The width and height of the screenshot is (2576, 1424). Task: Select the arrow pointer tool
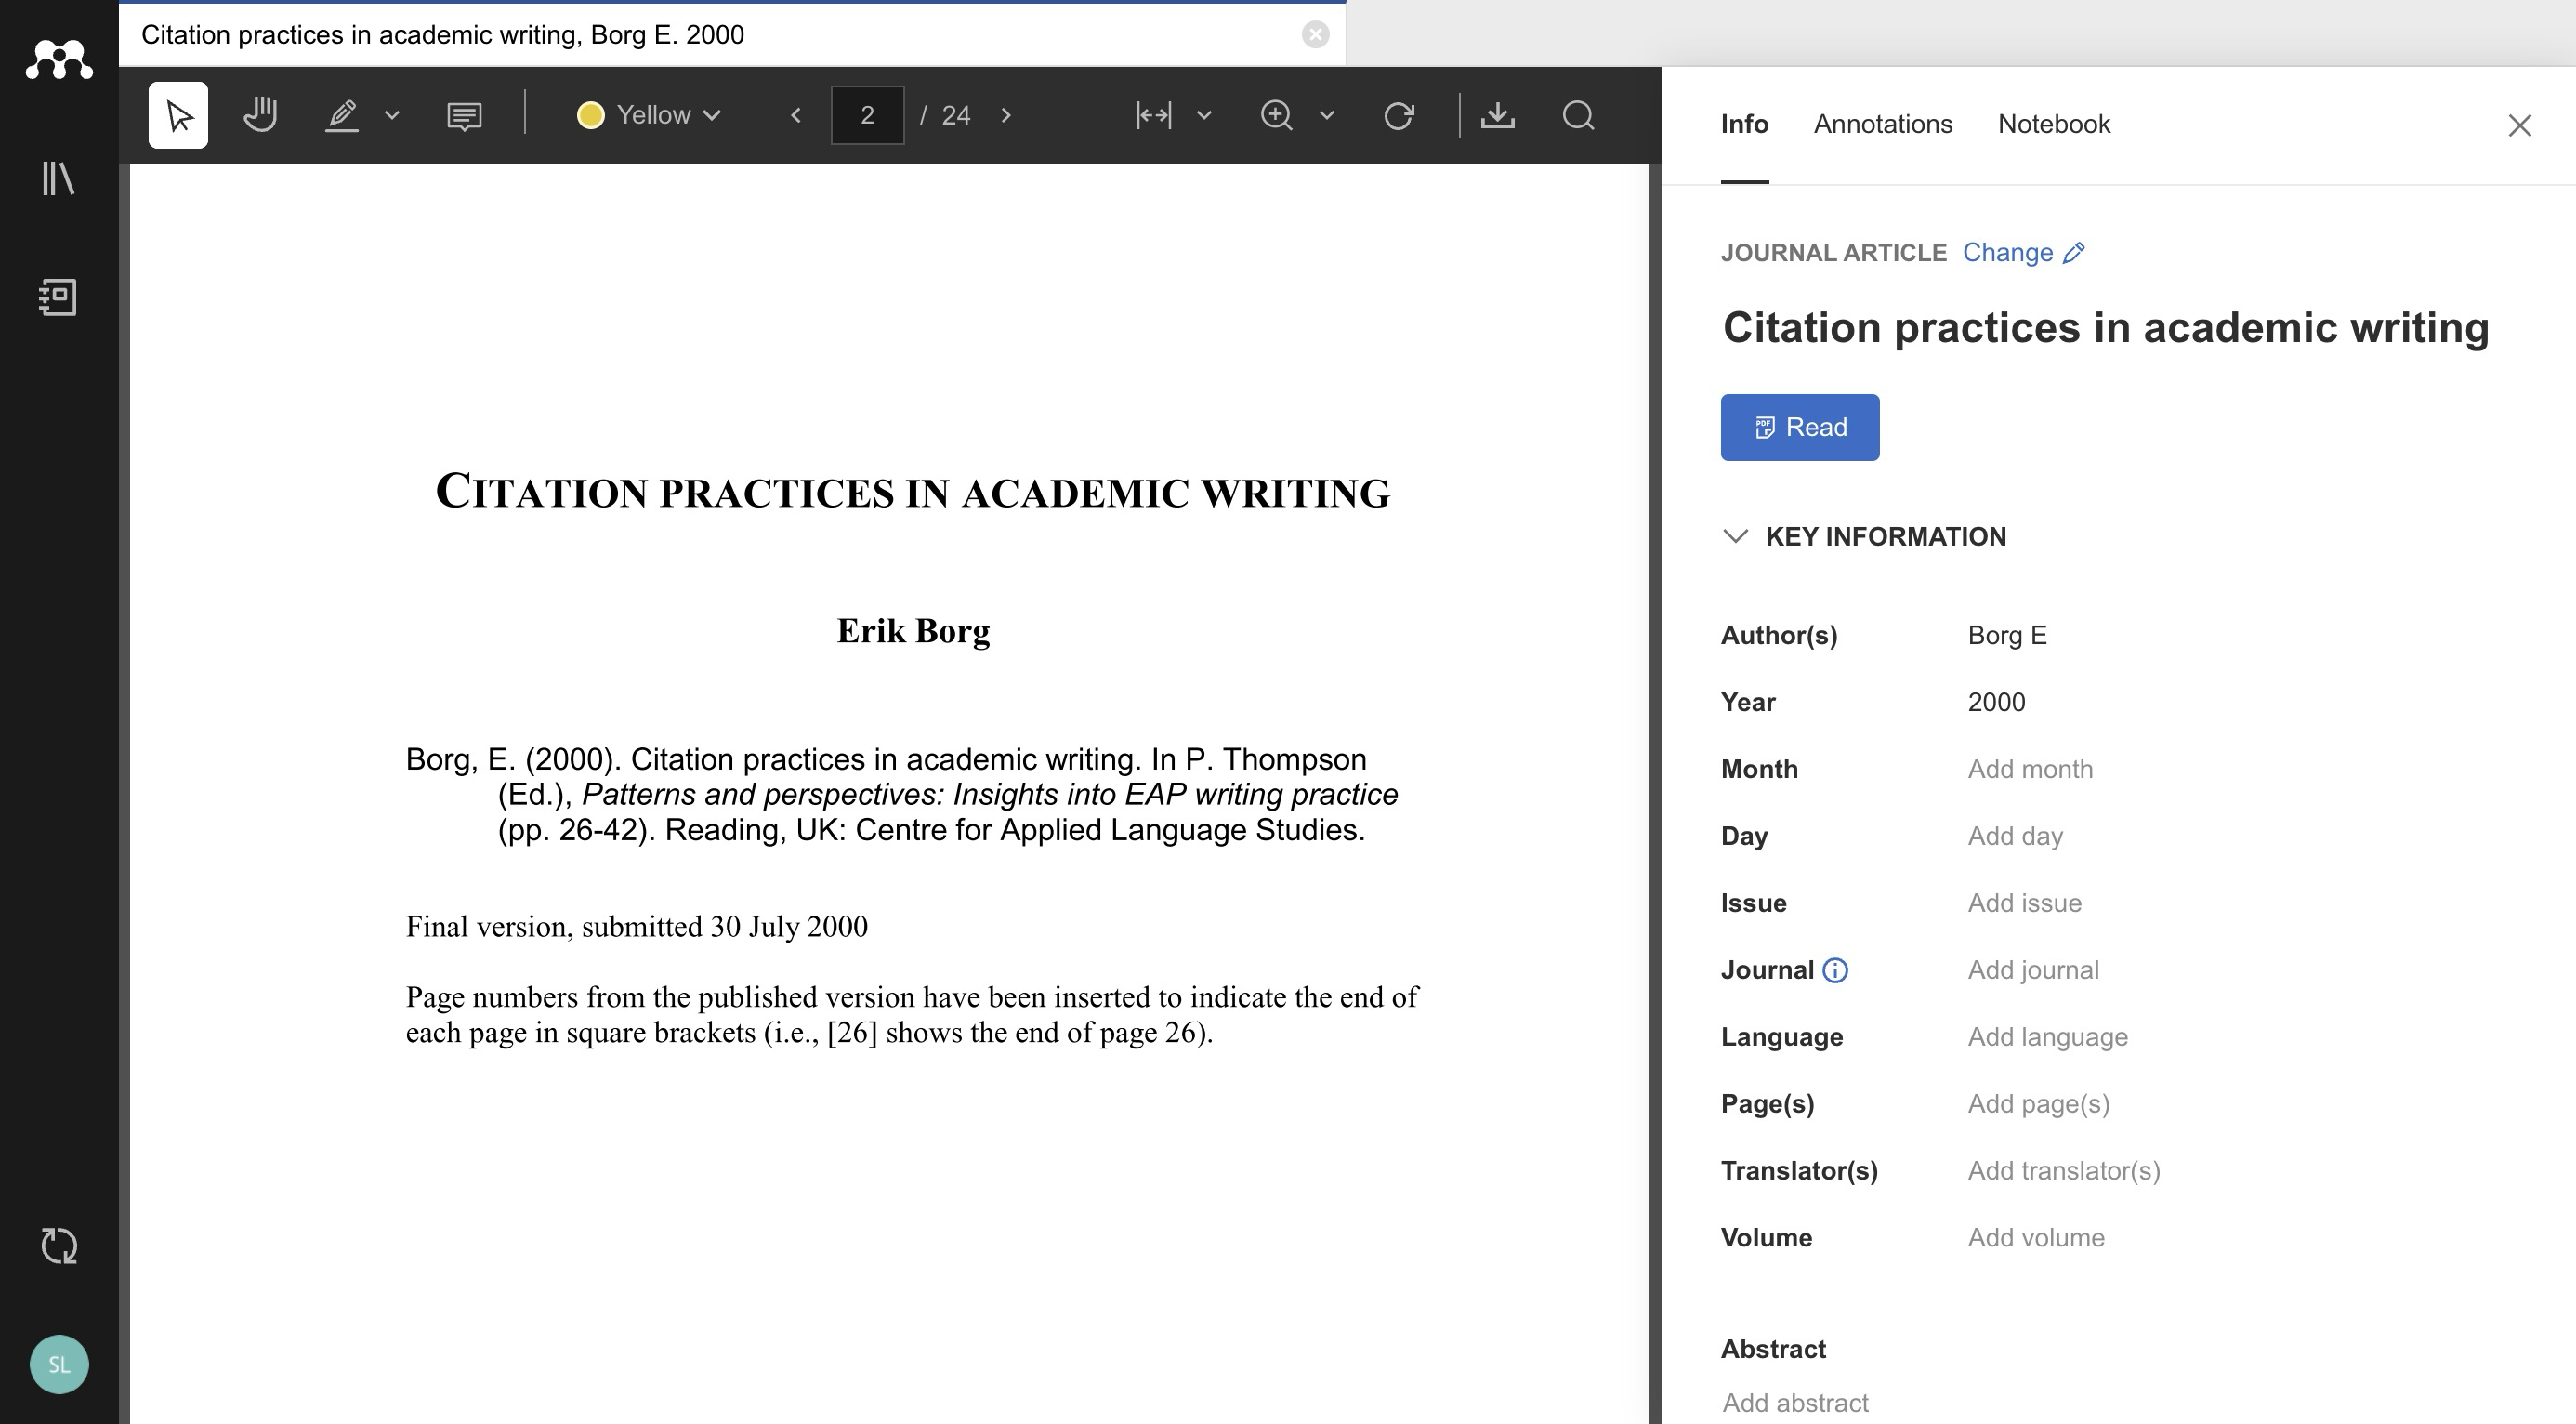(x=178, y=115)
